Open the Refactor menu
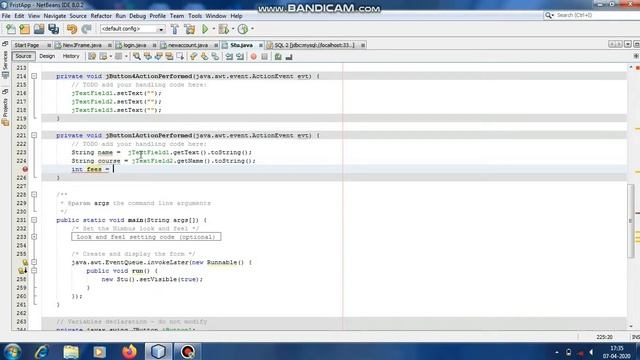The width and height of the screenshot is (640, 360). (x=101, y=16)
